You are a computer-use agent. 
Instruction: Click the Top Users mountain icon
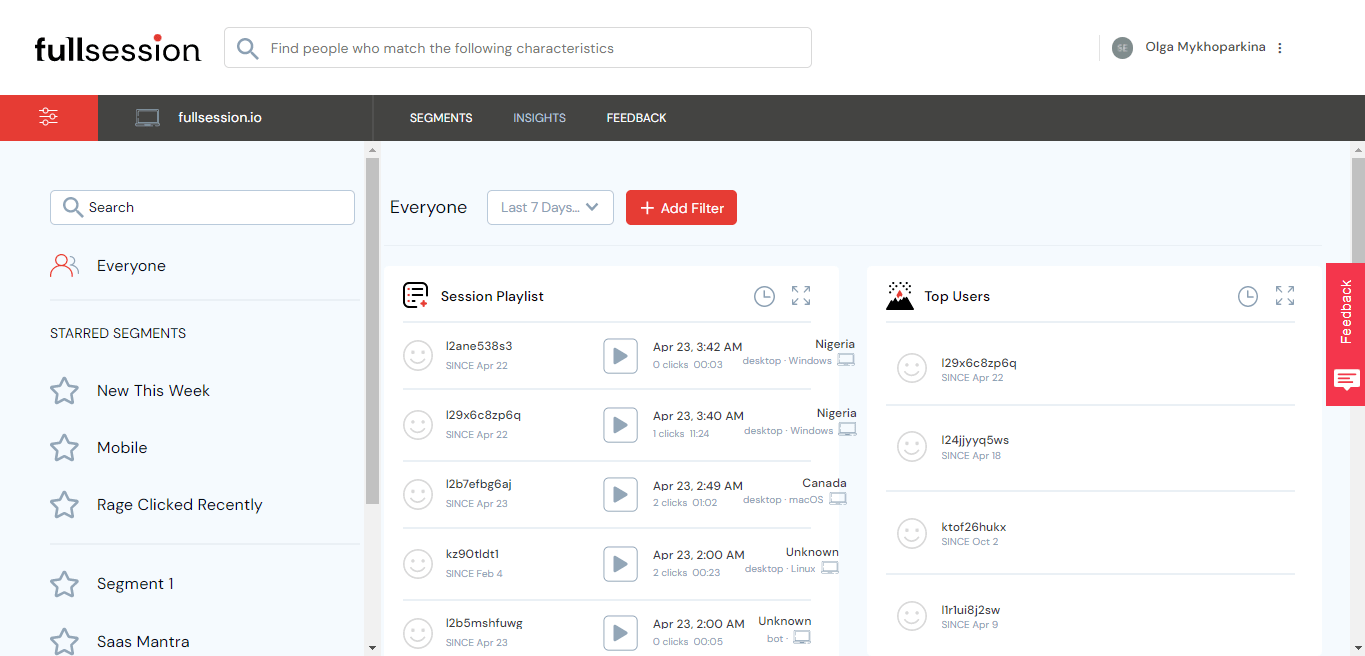tap(900, 296)
